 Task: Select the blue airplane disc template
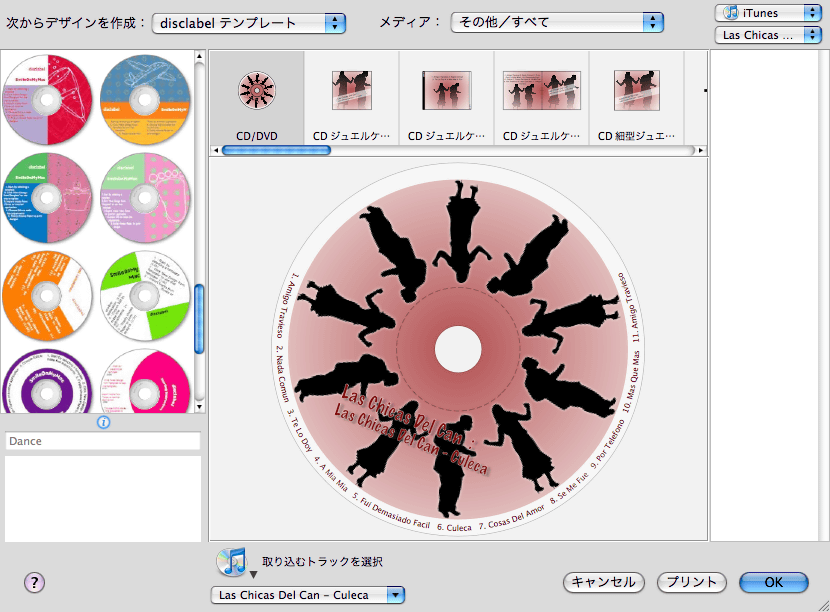145,100
